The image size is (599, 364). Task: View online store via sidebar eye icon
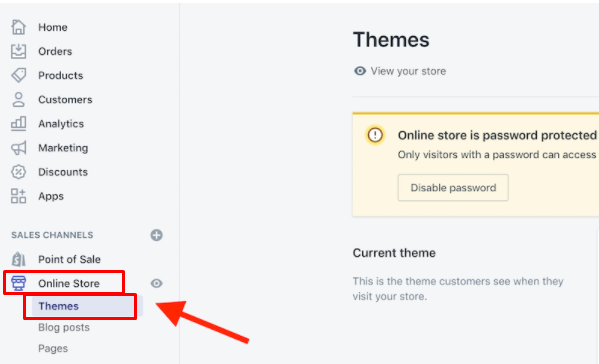(x=156, y=283)
